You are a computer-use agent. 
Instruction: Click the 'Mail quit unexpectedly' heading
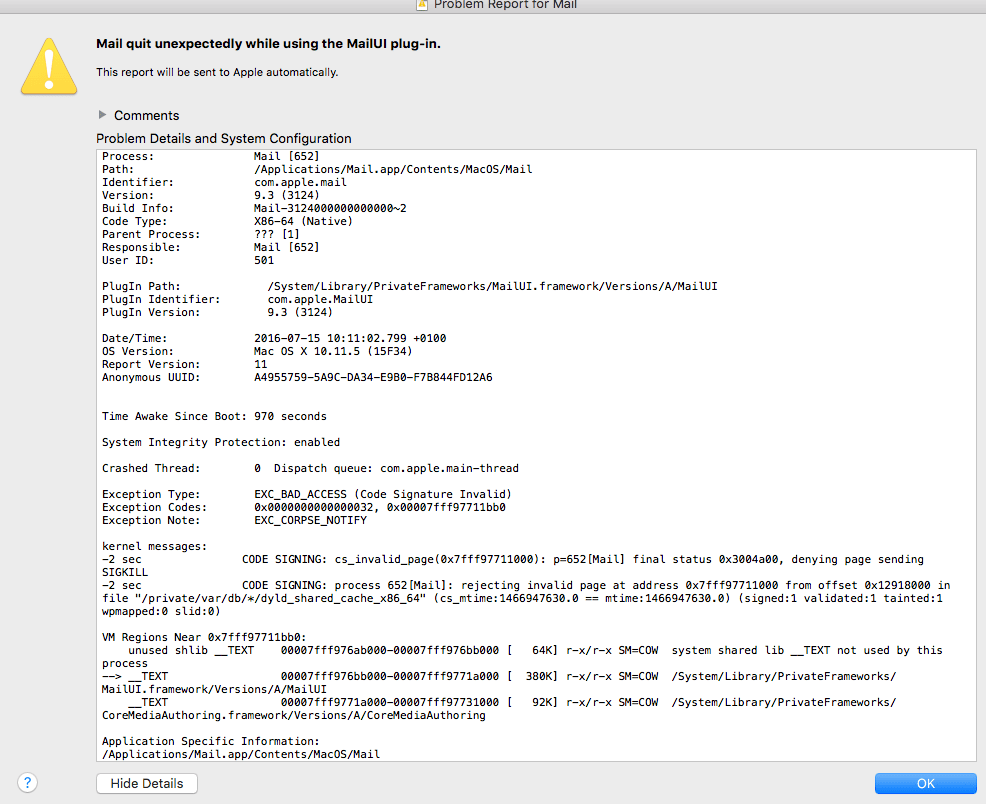(268, 44)
